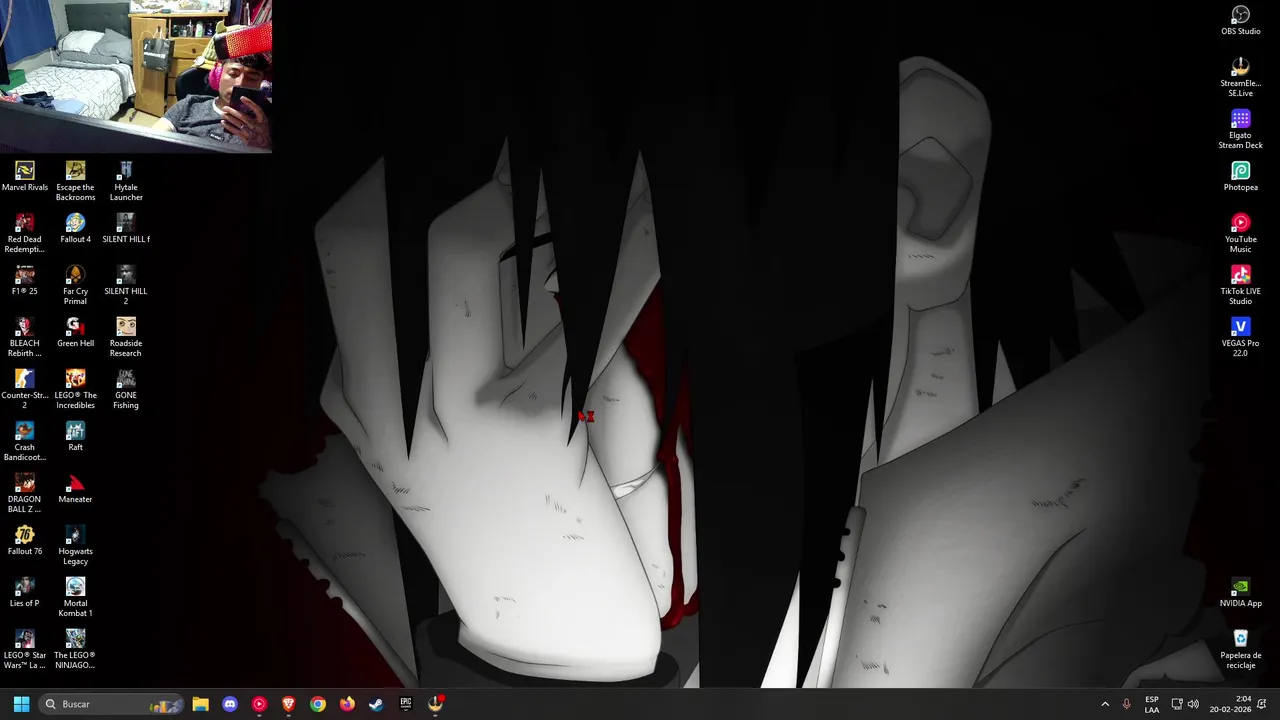The image size is (1280, 720).
Task: Open StreamElements app with notification badge
Action: [435, 704]
